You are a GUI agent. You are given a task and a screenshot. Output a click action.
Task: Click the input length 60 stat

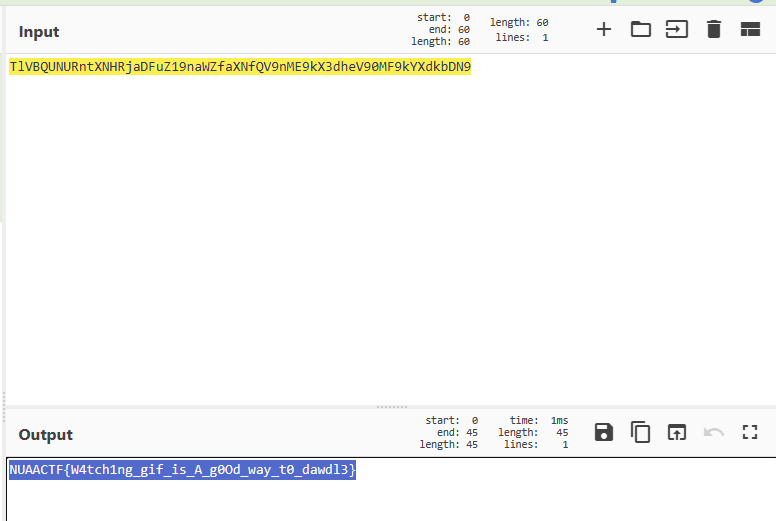tap(519, 23)
